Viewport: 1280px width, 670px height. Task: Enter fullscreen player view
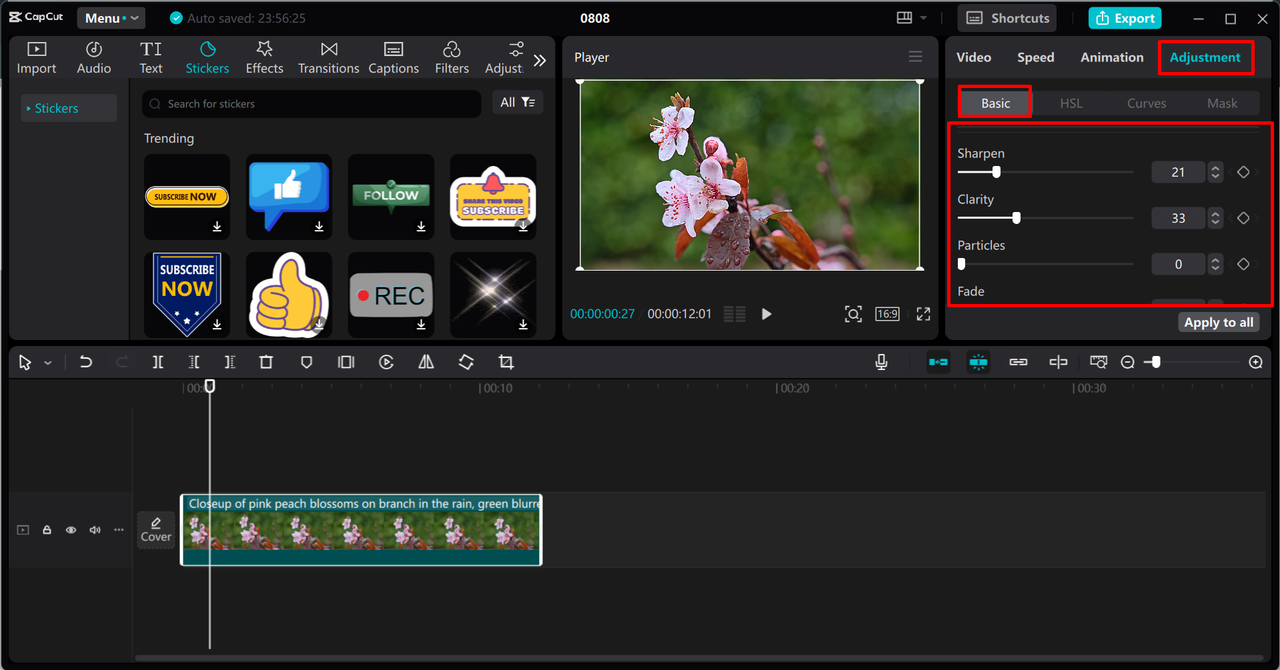pos(923,314)
